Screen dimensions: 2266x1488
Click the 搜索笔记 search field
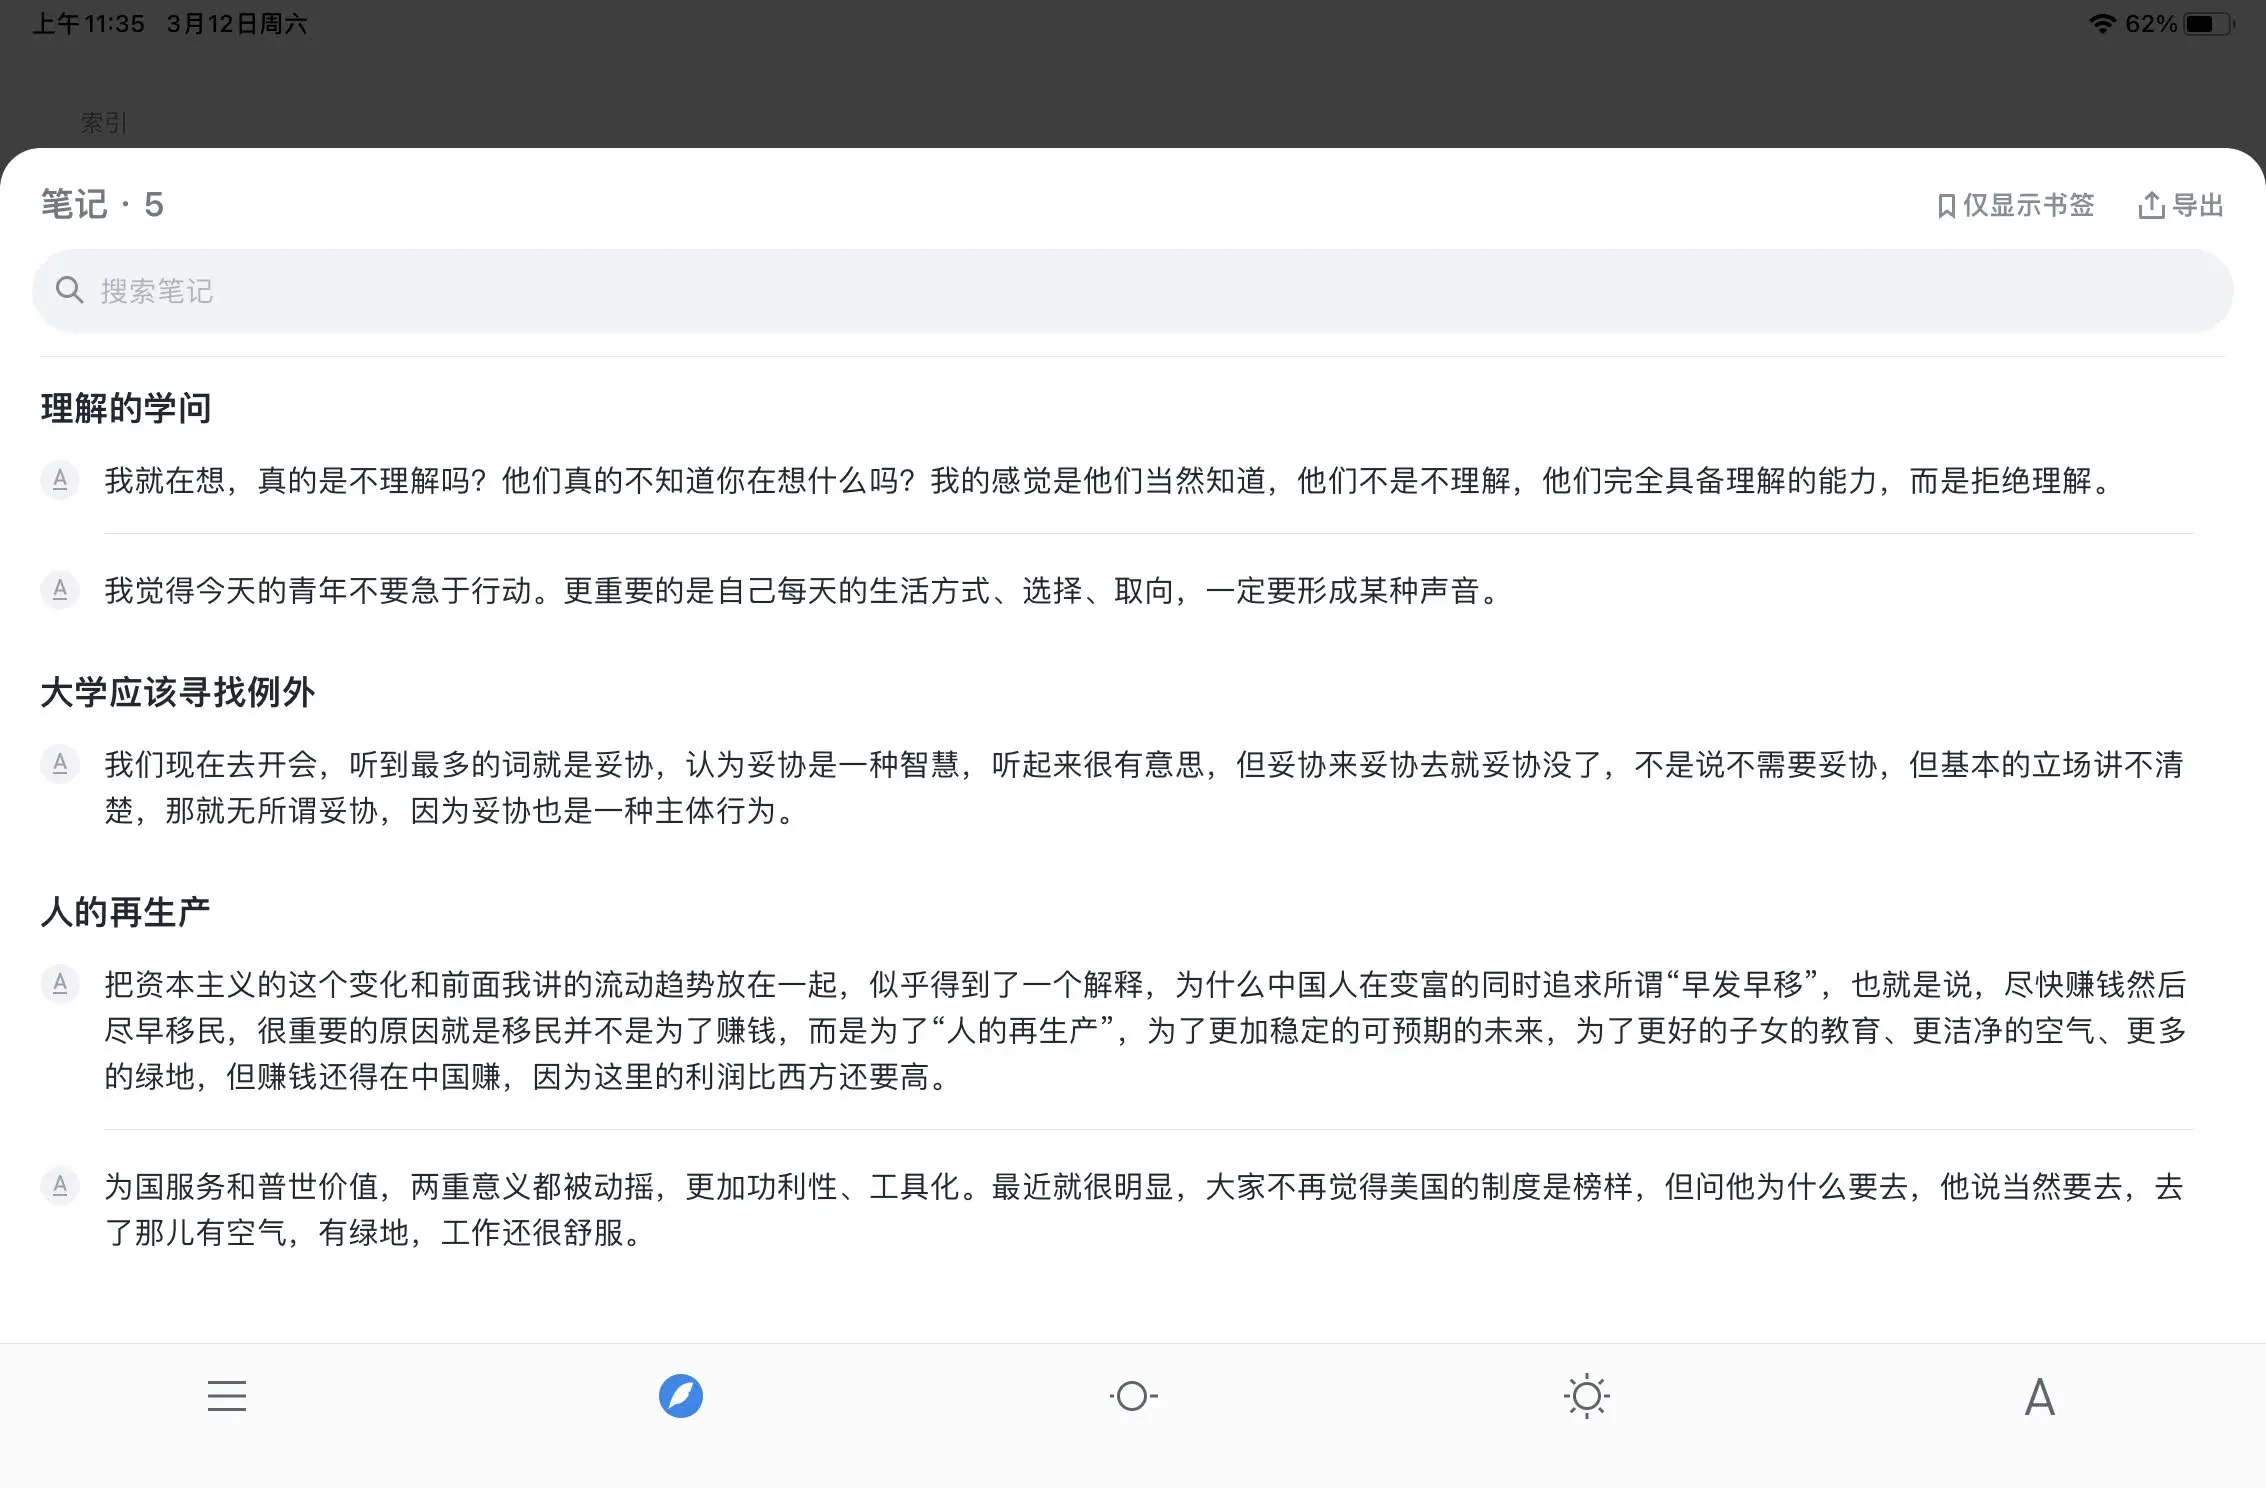coord(1132,291)
